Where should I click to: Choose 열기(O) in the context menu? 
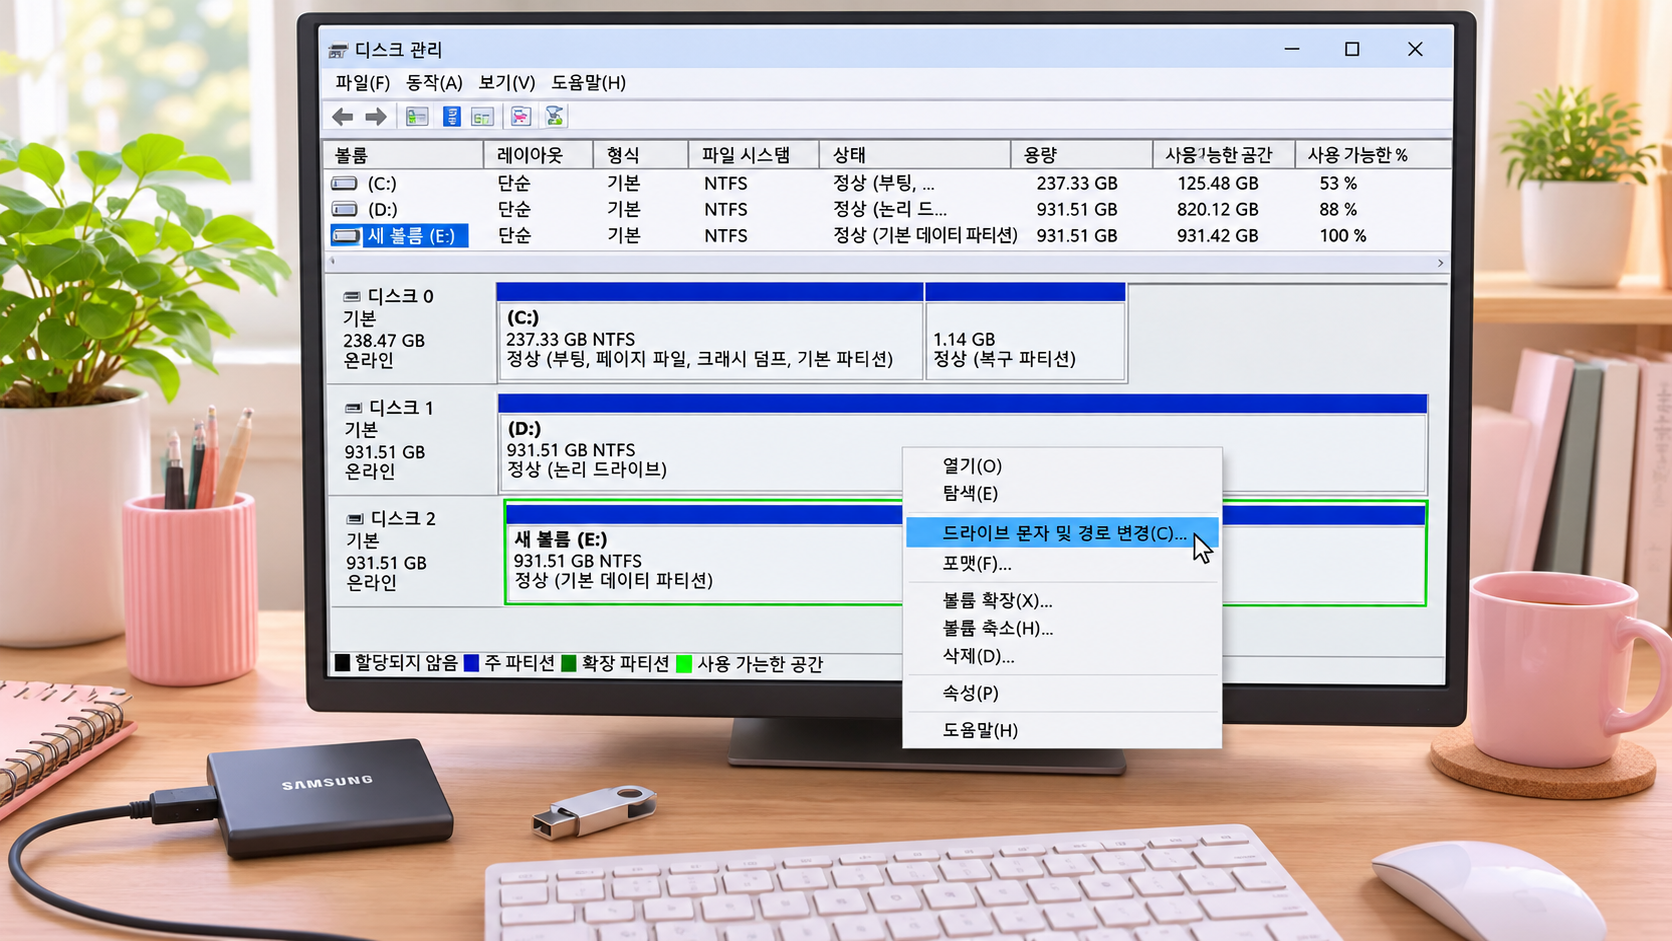click(x=1062, y=466)
